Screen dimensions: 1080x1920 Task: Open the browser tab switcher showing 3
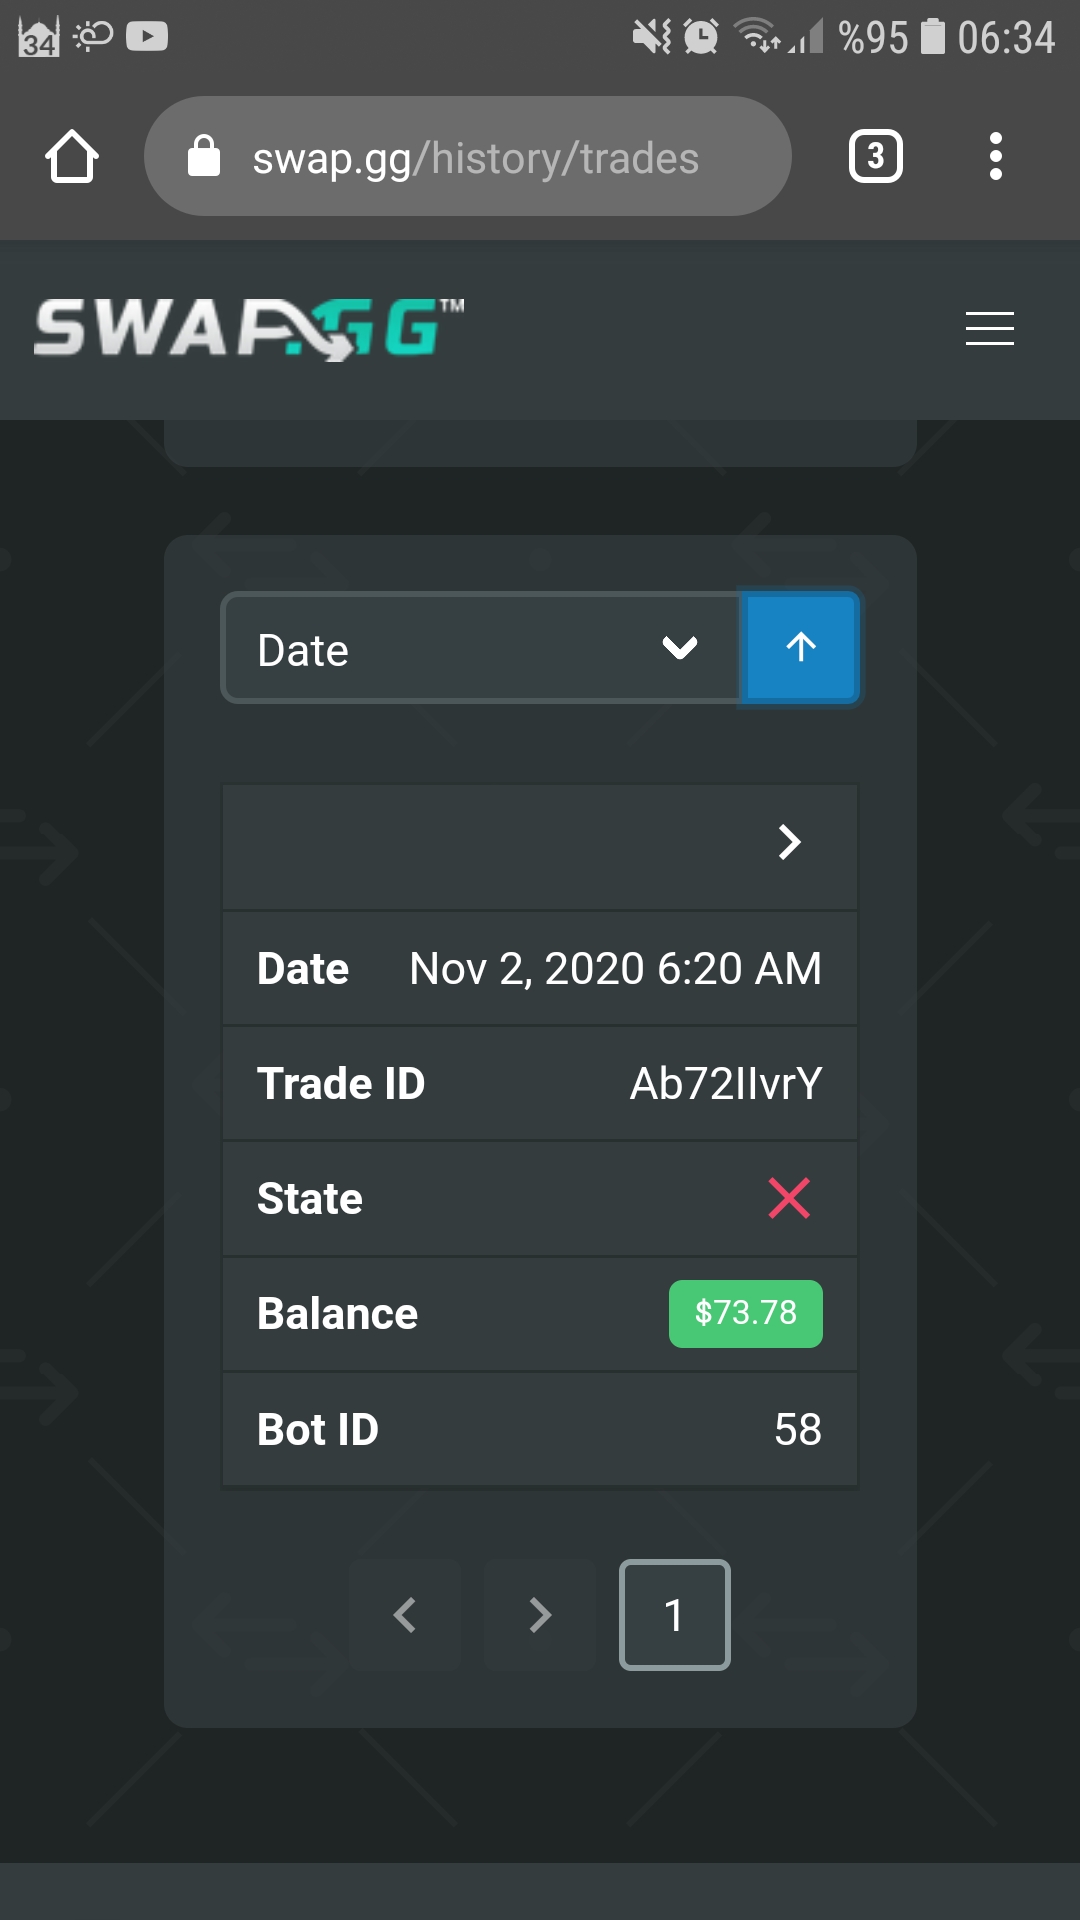coord(875,156)
